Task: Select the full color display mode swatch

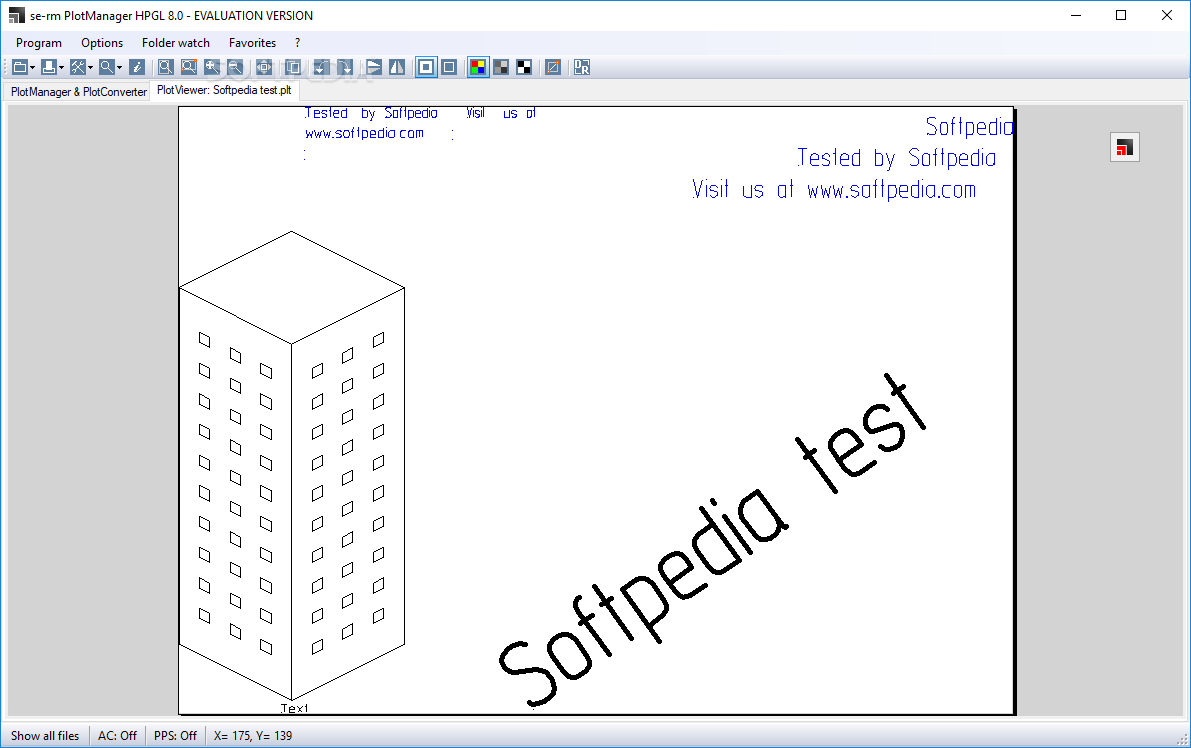Action: [478, 68]
